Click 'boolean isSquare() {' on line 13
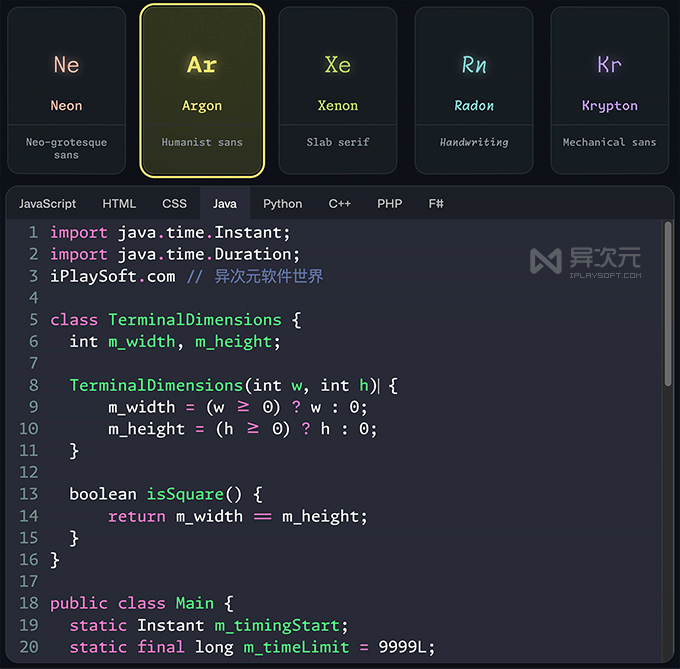 pos(166,494)
